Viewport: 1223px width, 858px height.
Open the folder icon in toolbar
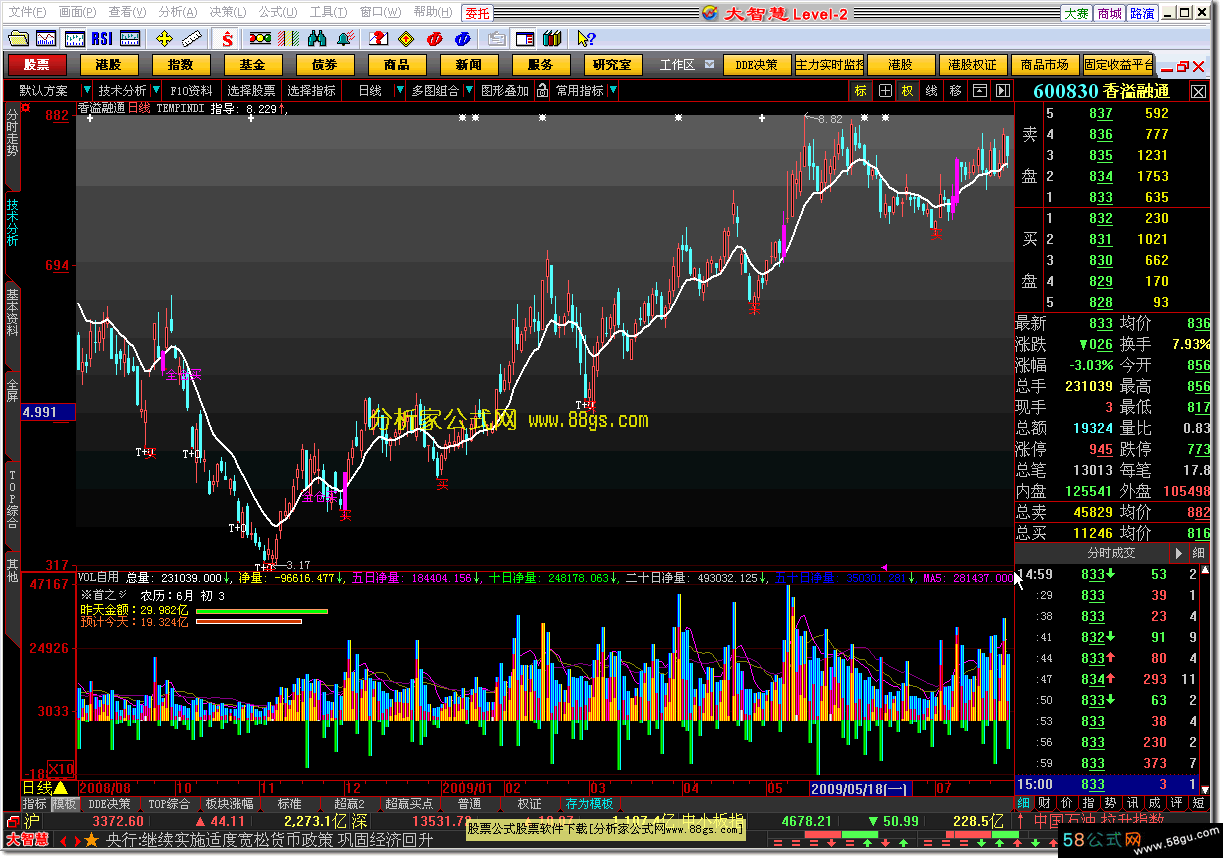pos(19,39)
